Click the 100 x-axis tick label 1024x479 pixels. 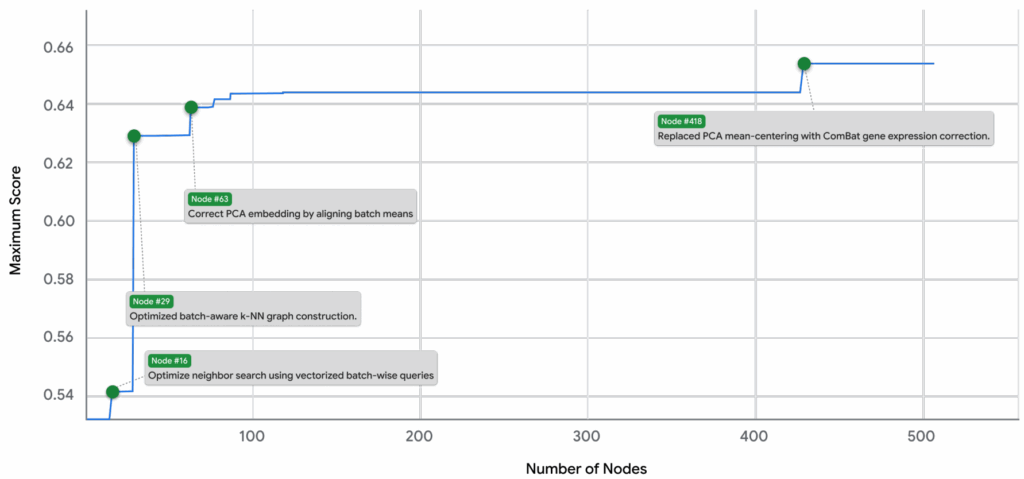(x=252, y=437)
